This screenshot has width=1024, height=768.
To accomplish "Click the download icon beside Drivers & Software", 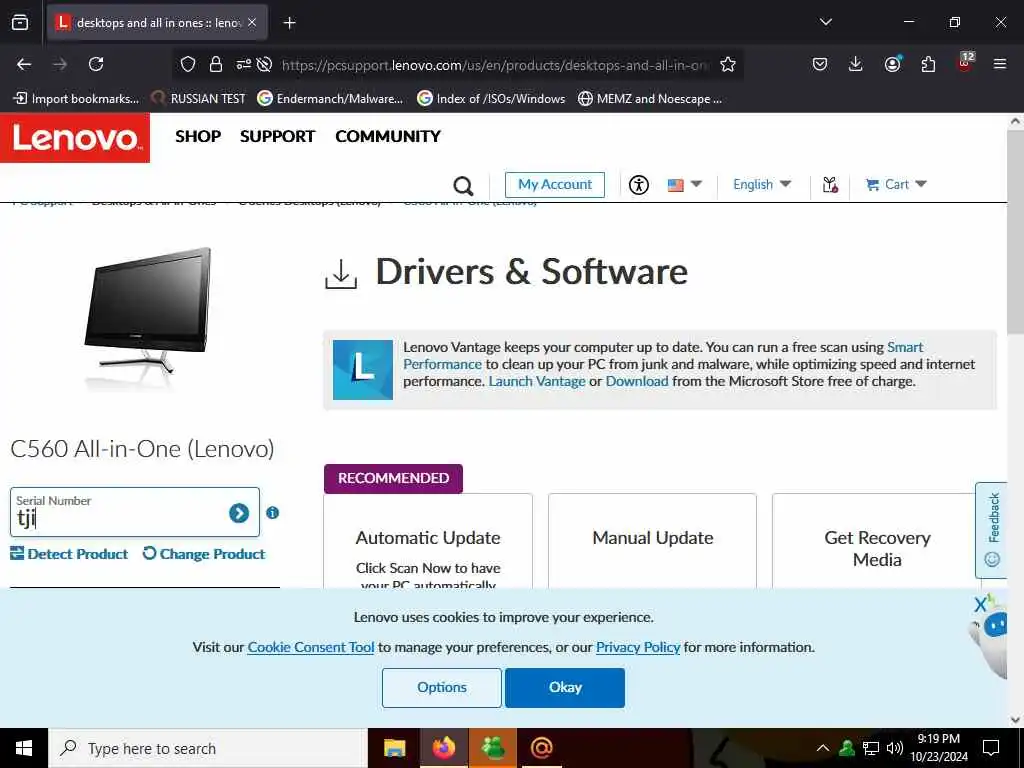I will coord(341,274).
